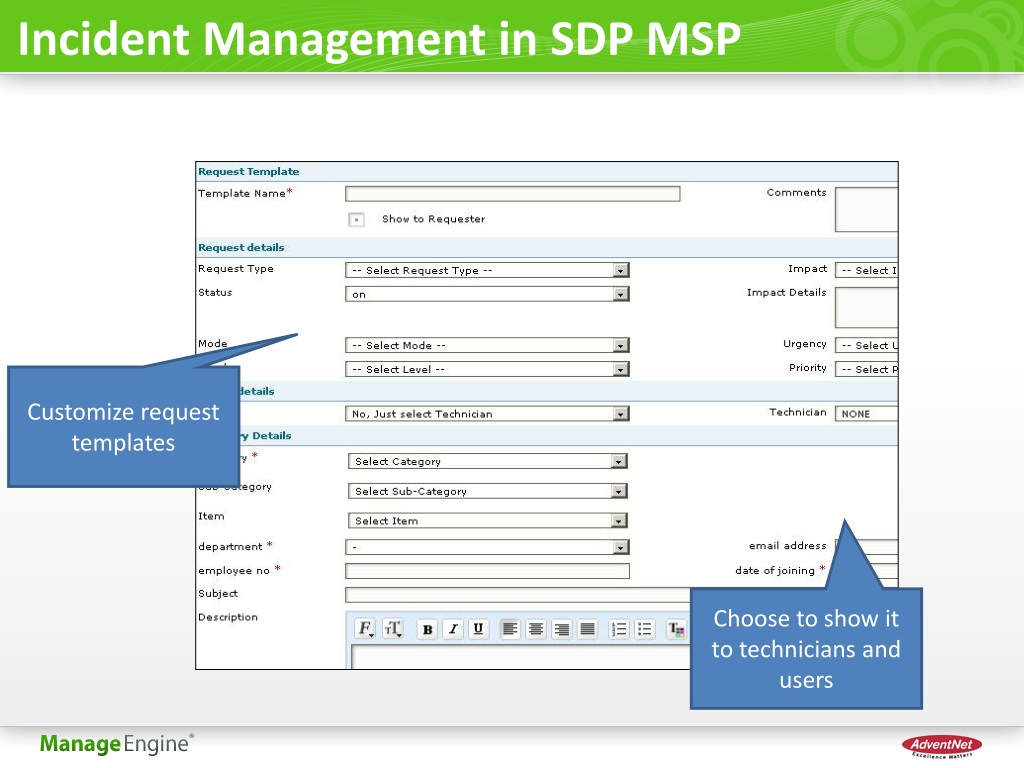Toggle italic formatting in description editor
This screenshot has width=1024, height=768.
[453, 629]
